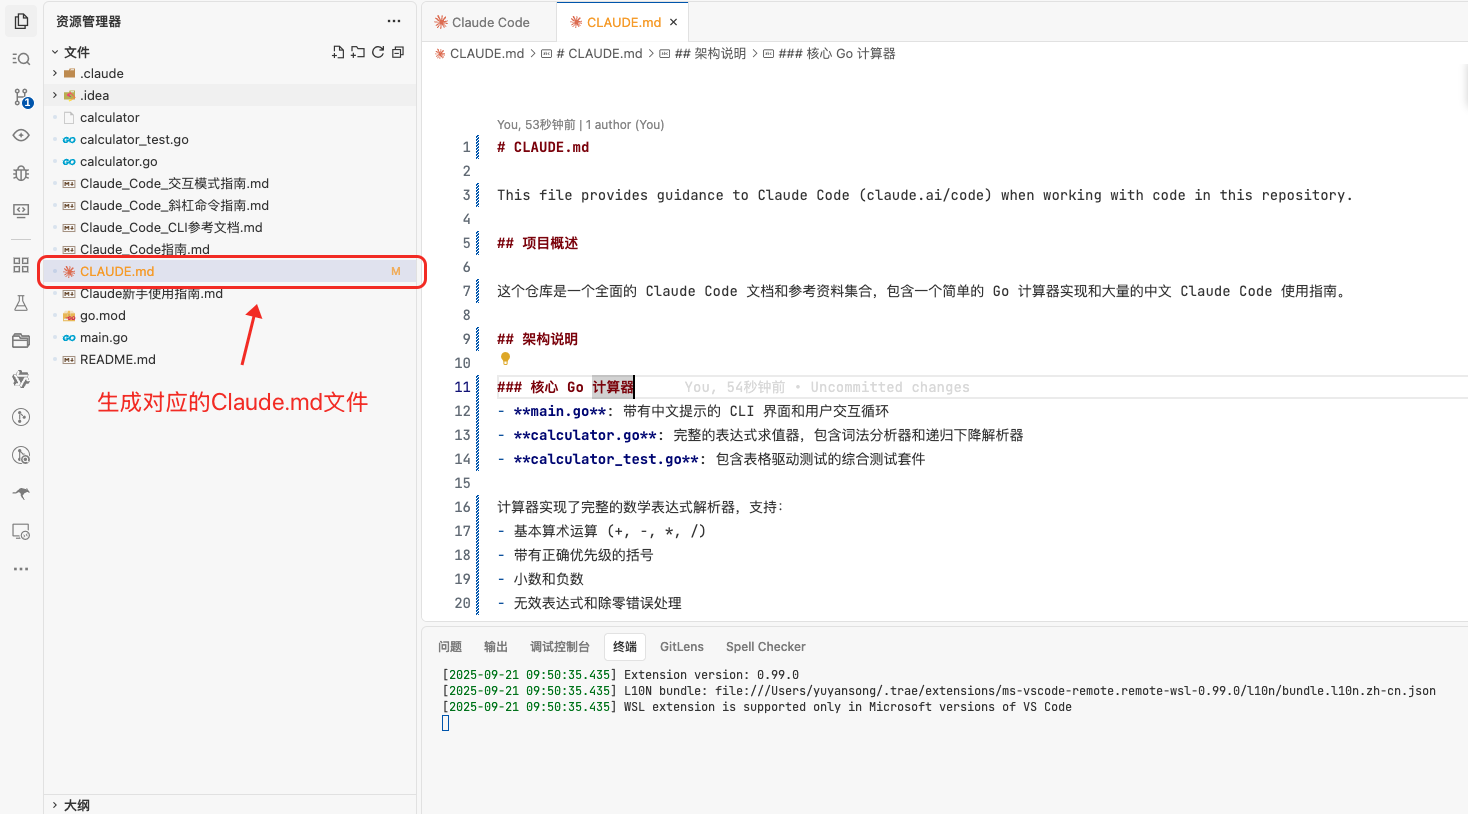Switch to the 问题 panel tab

[x=450, y=647]
